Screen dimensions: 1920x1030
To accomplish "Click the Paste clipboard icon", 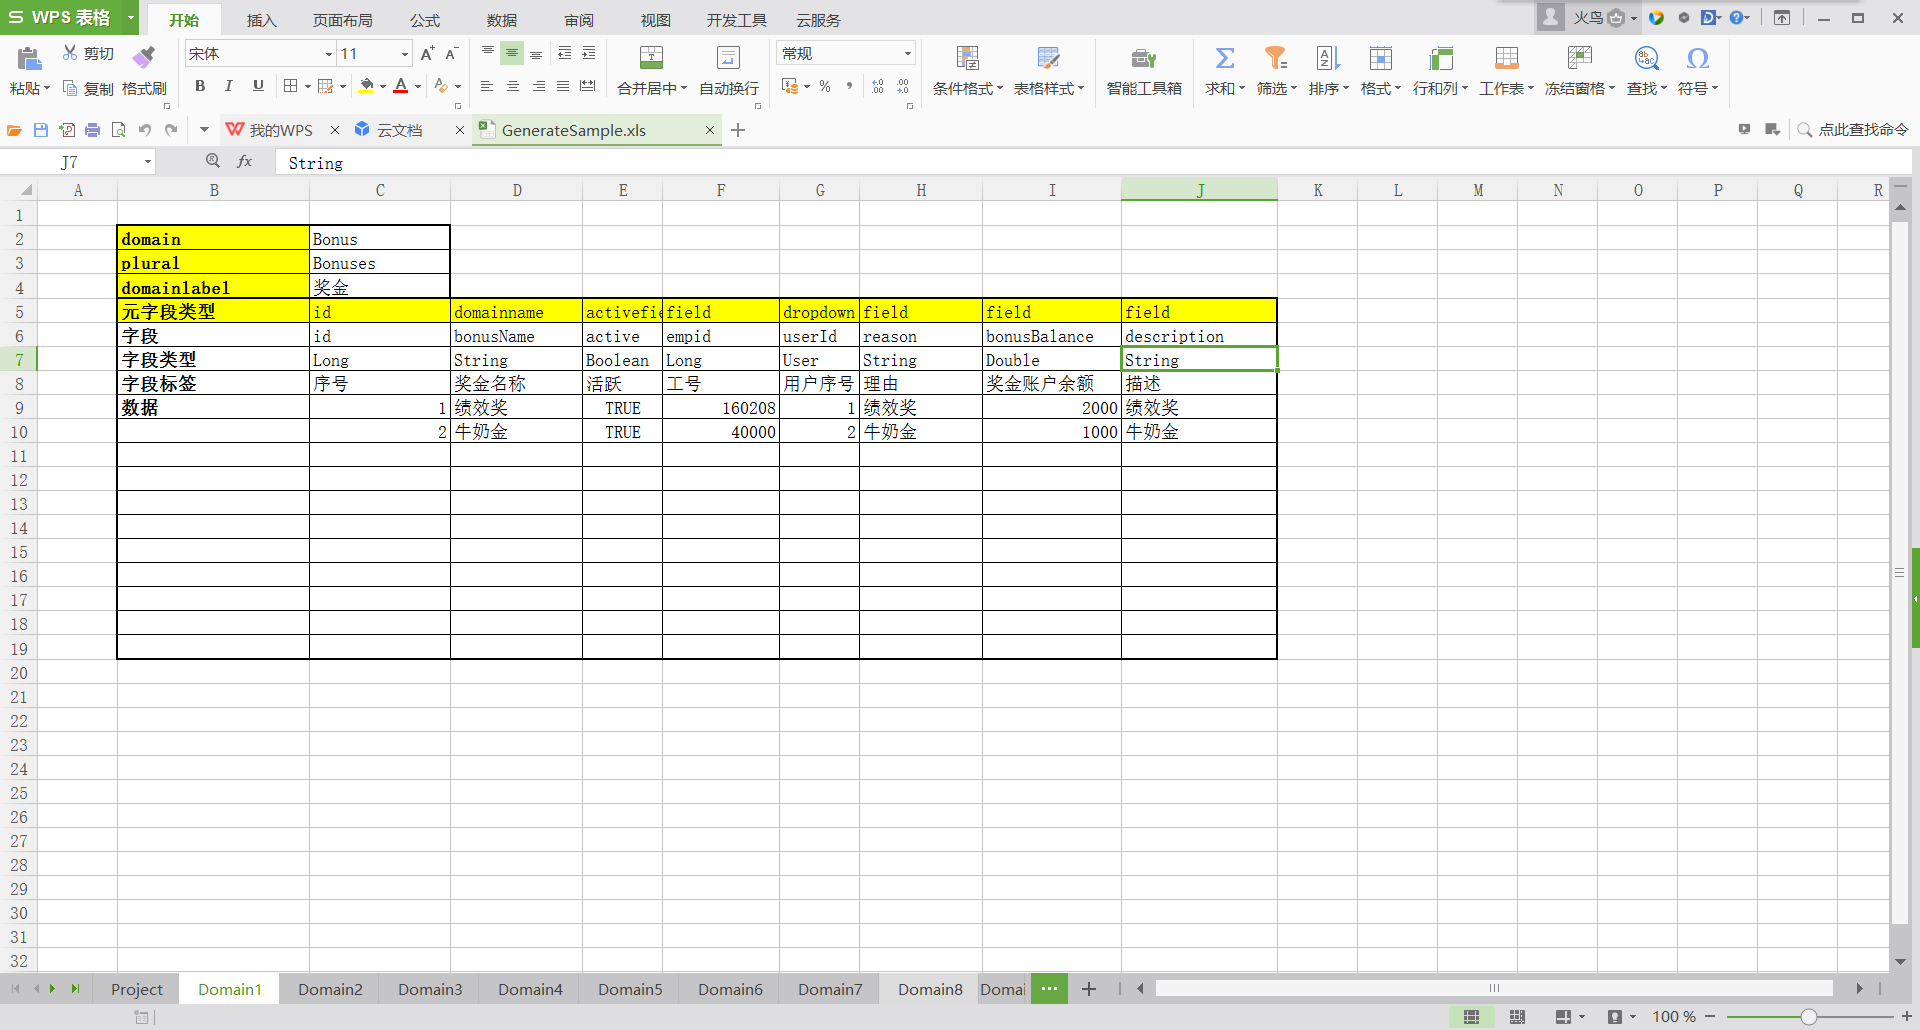I will pos(29,59).
